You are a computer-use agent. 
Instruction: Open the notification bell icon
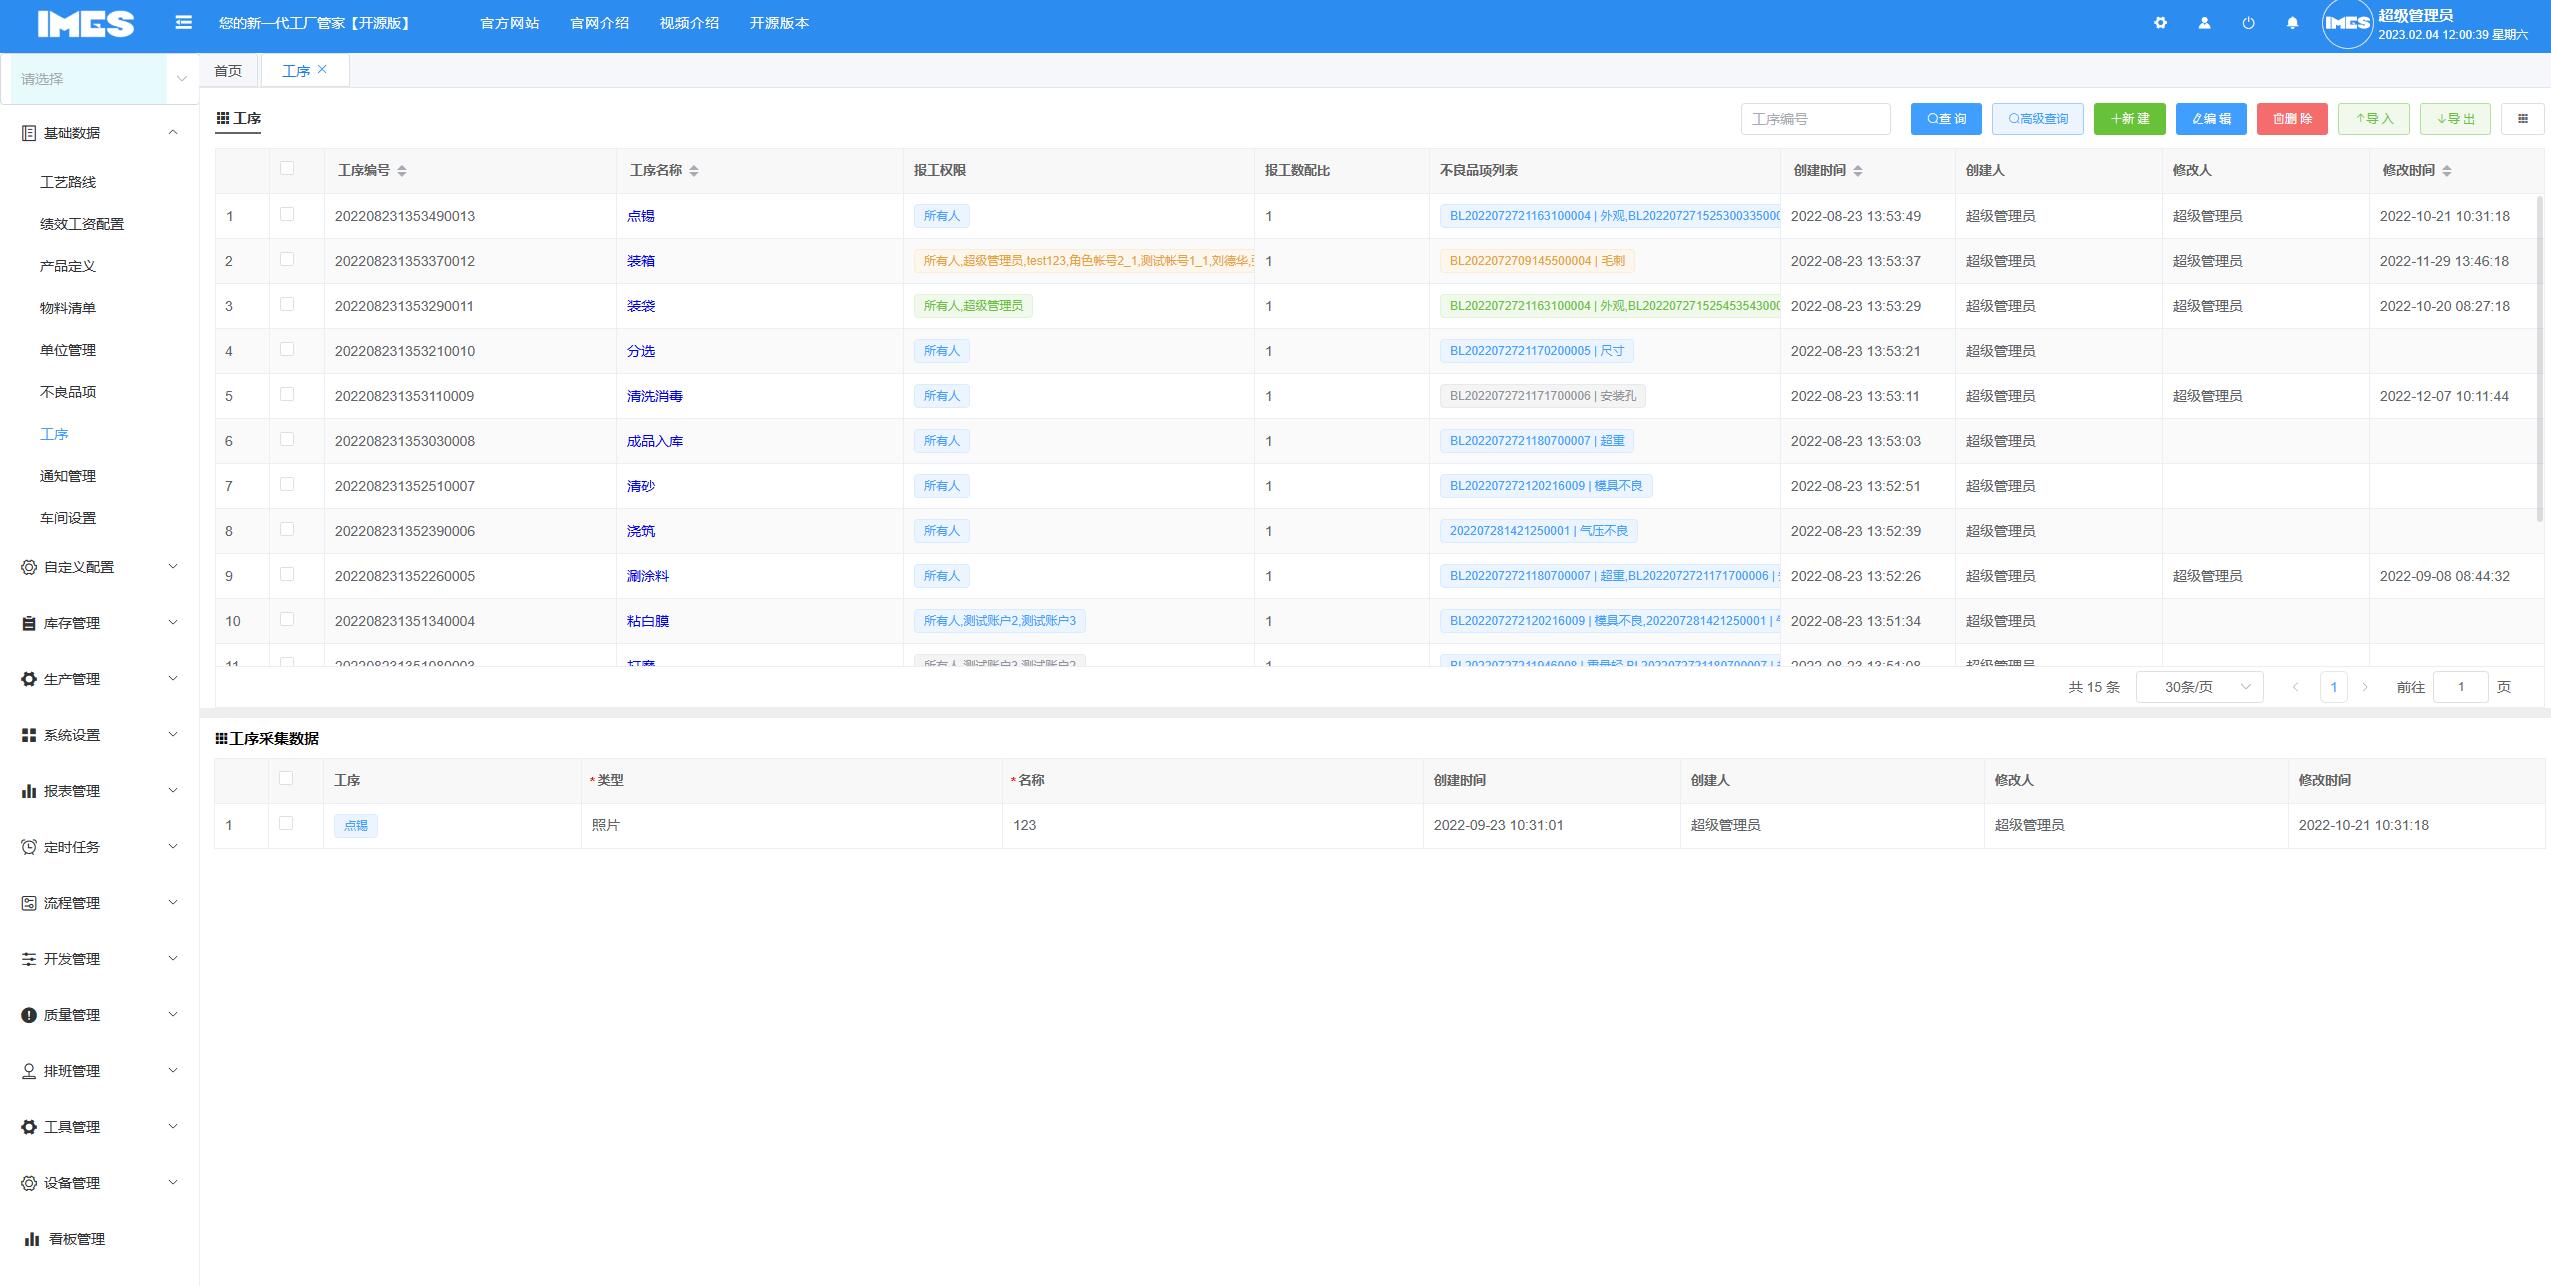click(x=2292, y=23)
